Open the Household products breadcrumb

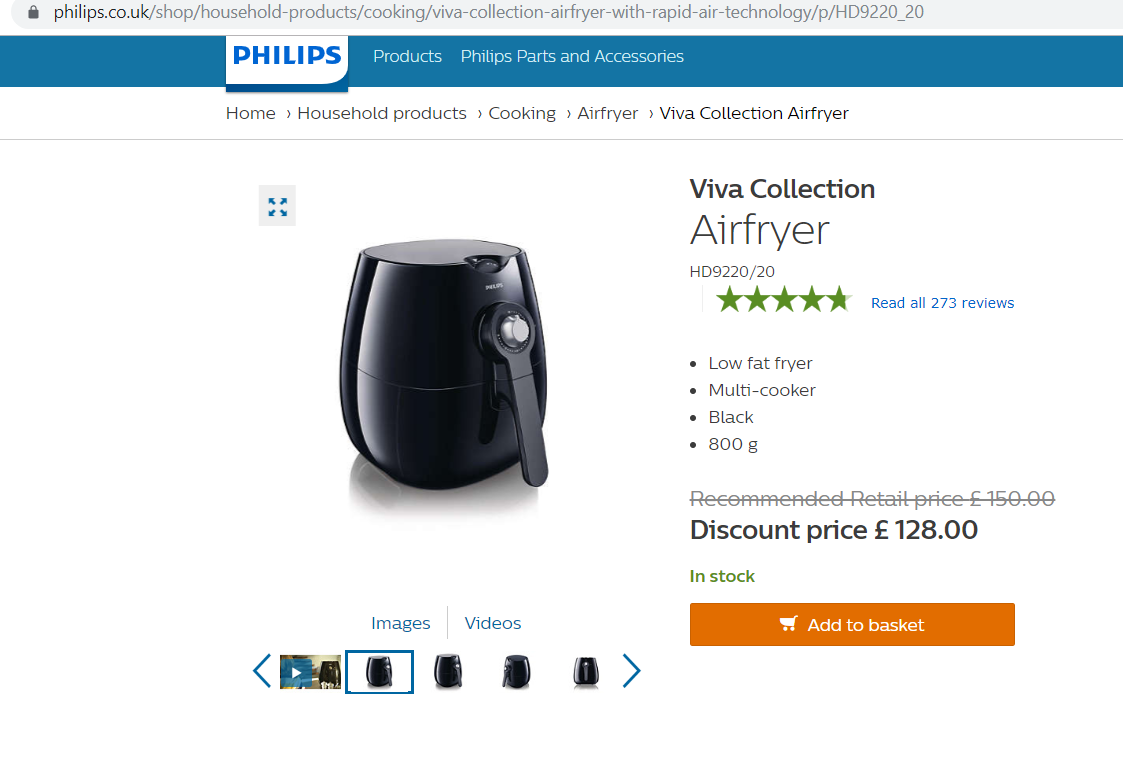382,113
